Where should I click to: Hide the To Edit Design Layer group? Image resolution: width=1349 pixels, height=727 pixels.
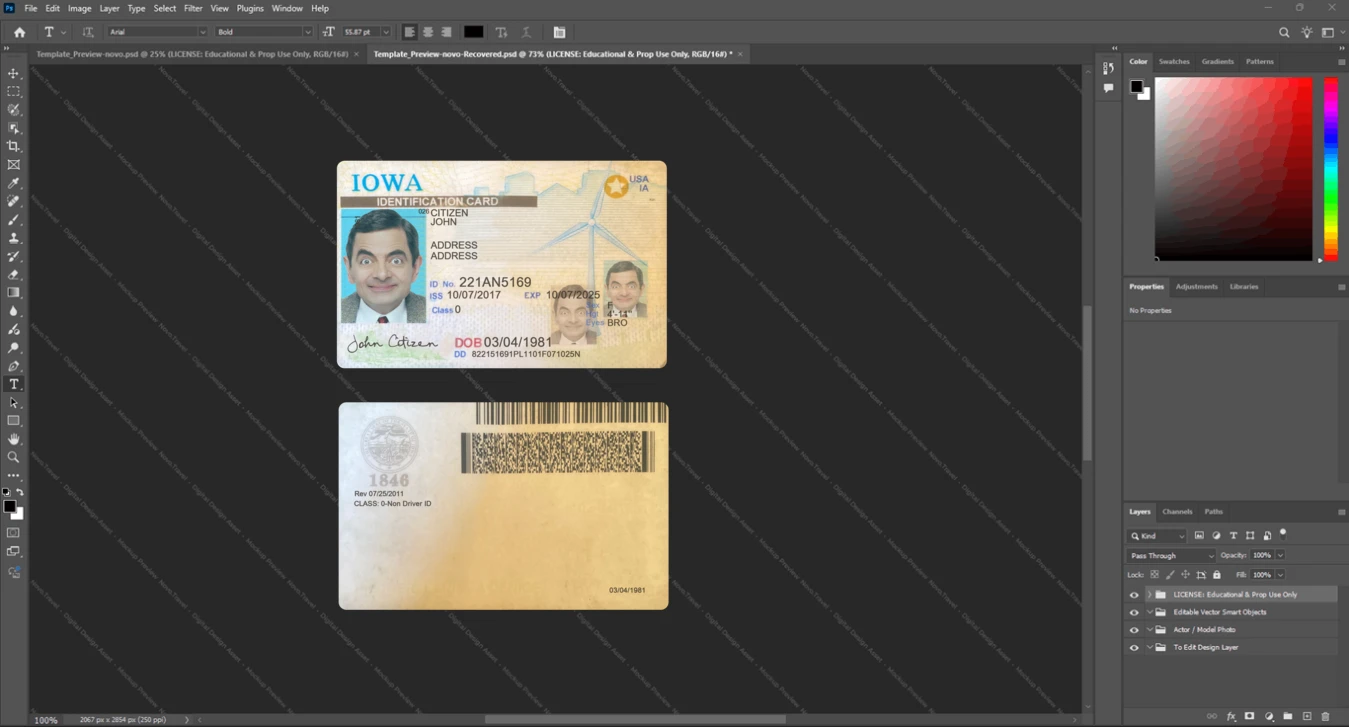point(1134,648)
